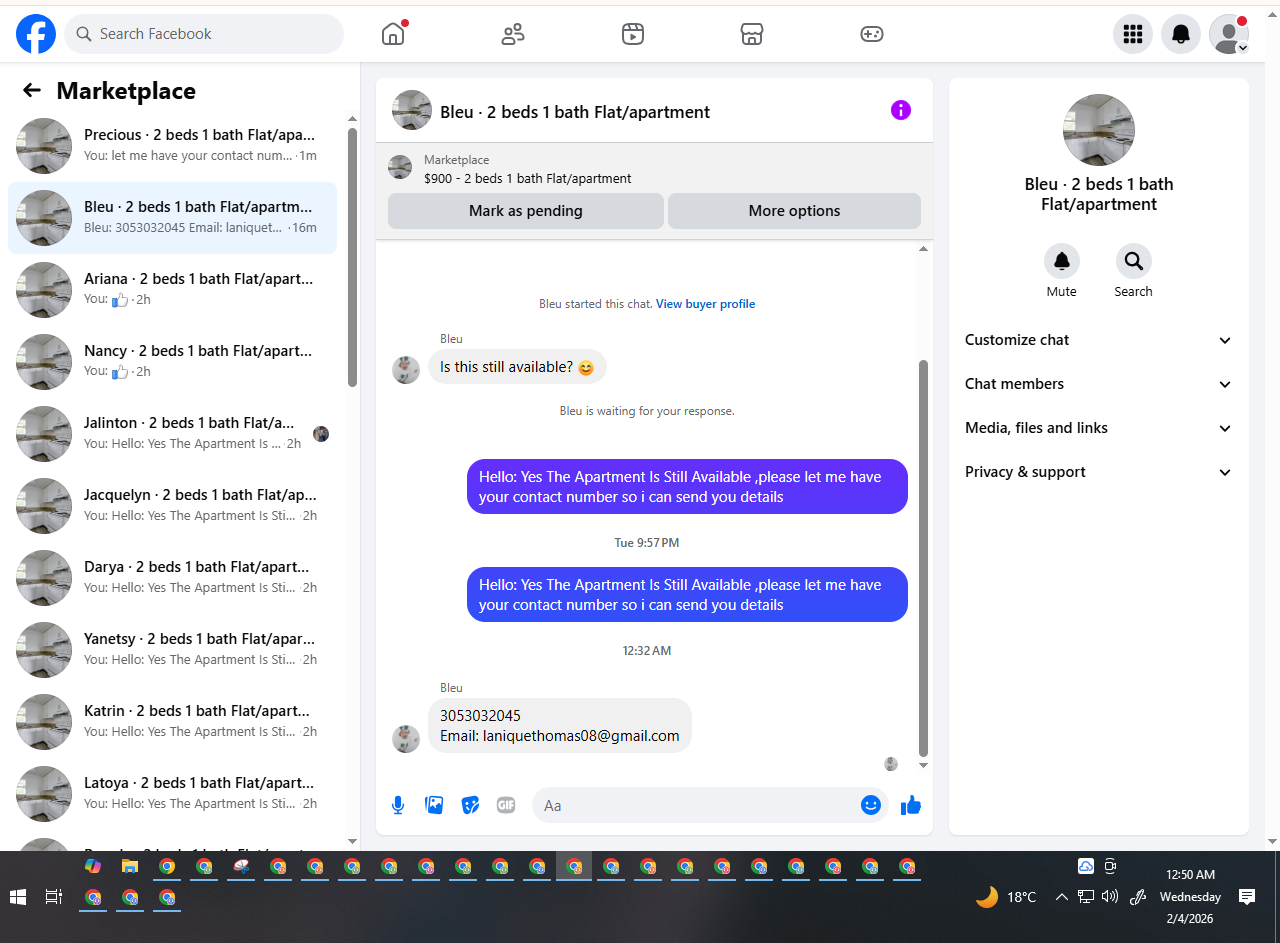Click Bleu's avatar next to the phone-number message
Viewport: 1280px width, 943px height.
click(406, 739)
